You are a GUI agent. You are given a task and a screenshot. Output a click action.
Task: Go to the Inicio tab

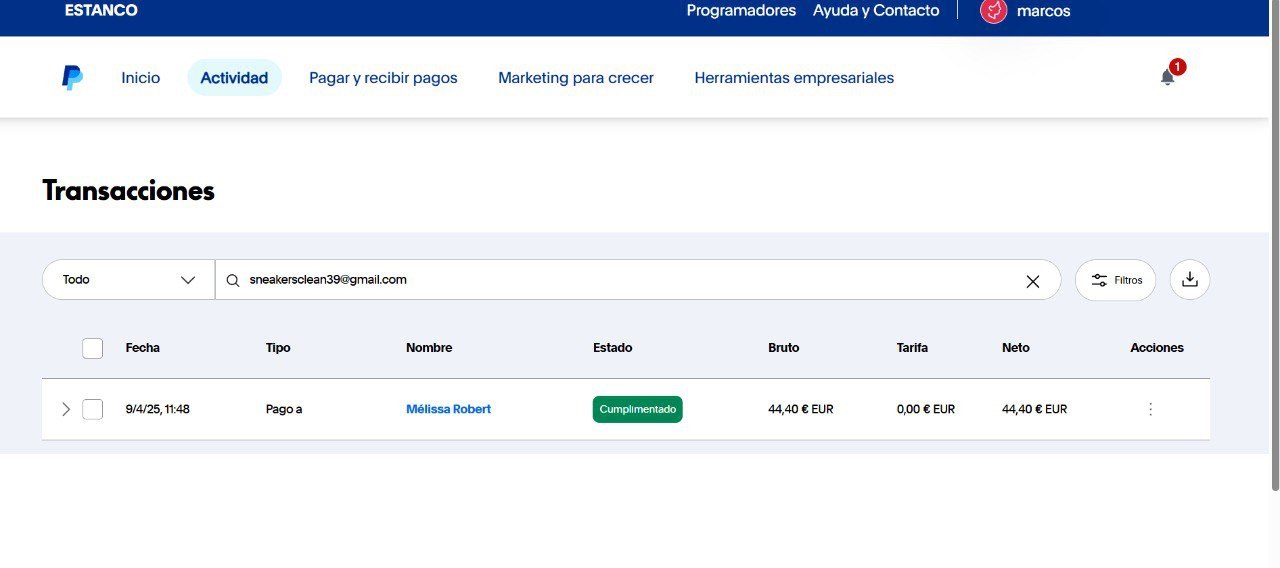[140, 78]
